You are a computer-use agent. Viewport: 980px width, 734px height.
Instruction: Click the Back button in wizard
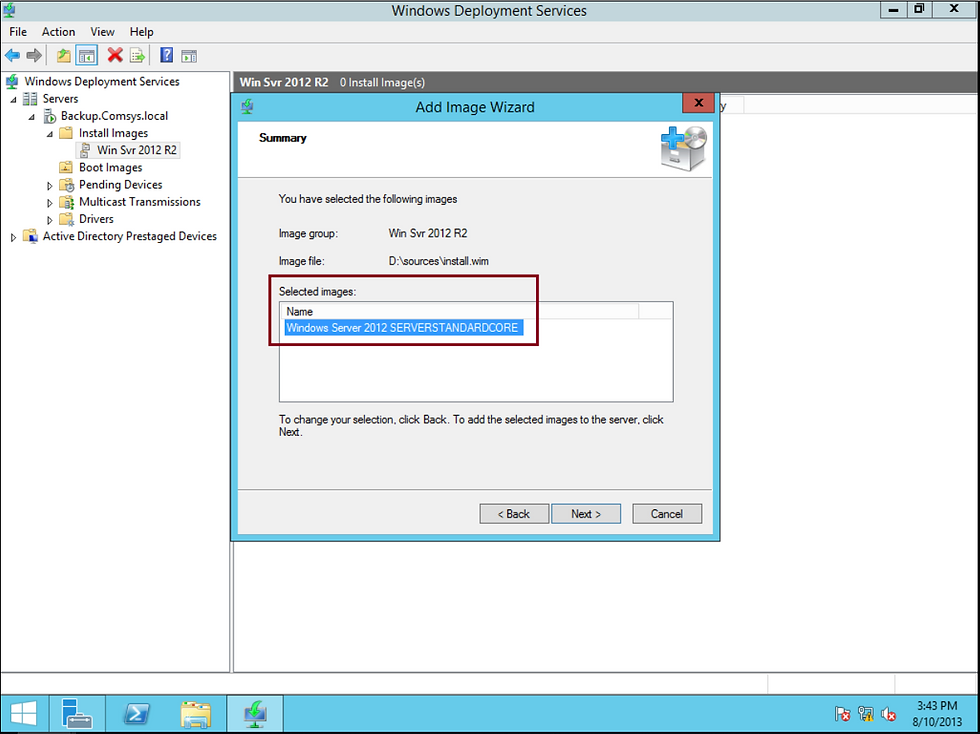tap(514, 514)
